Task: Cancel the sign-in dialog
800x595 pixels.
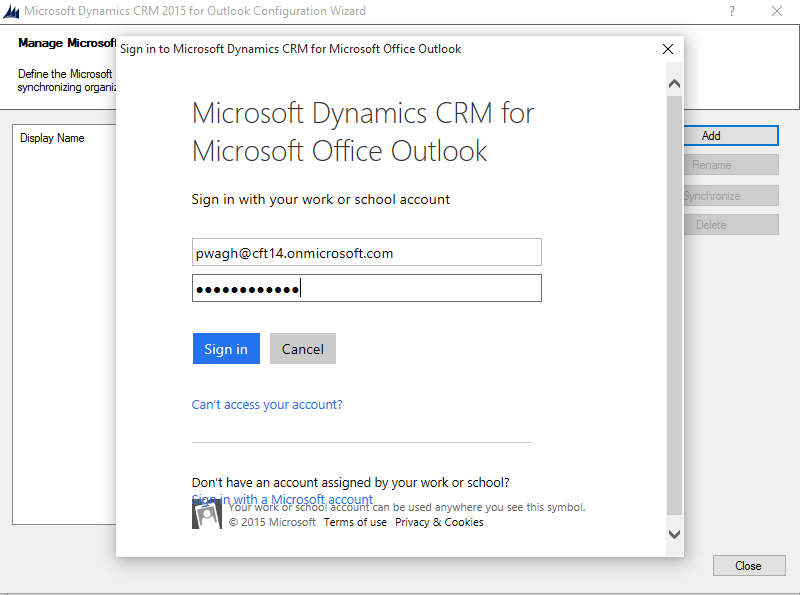Action: click(x=303, y=349)
